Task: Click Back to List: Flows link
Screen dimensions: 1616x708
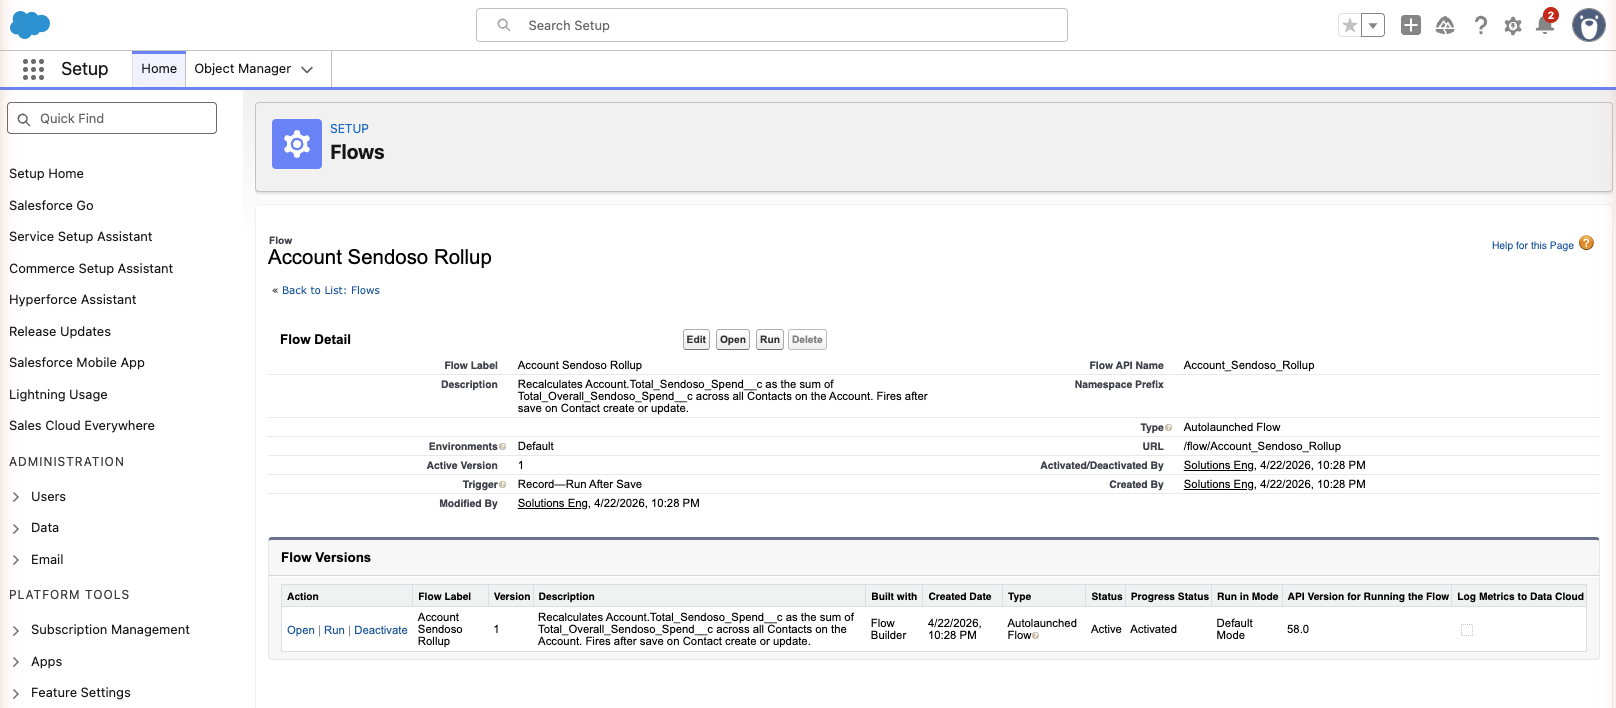Action: (331, 291)
